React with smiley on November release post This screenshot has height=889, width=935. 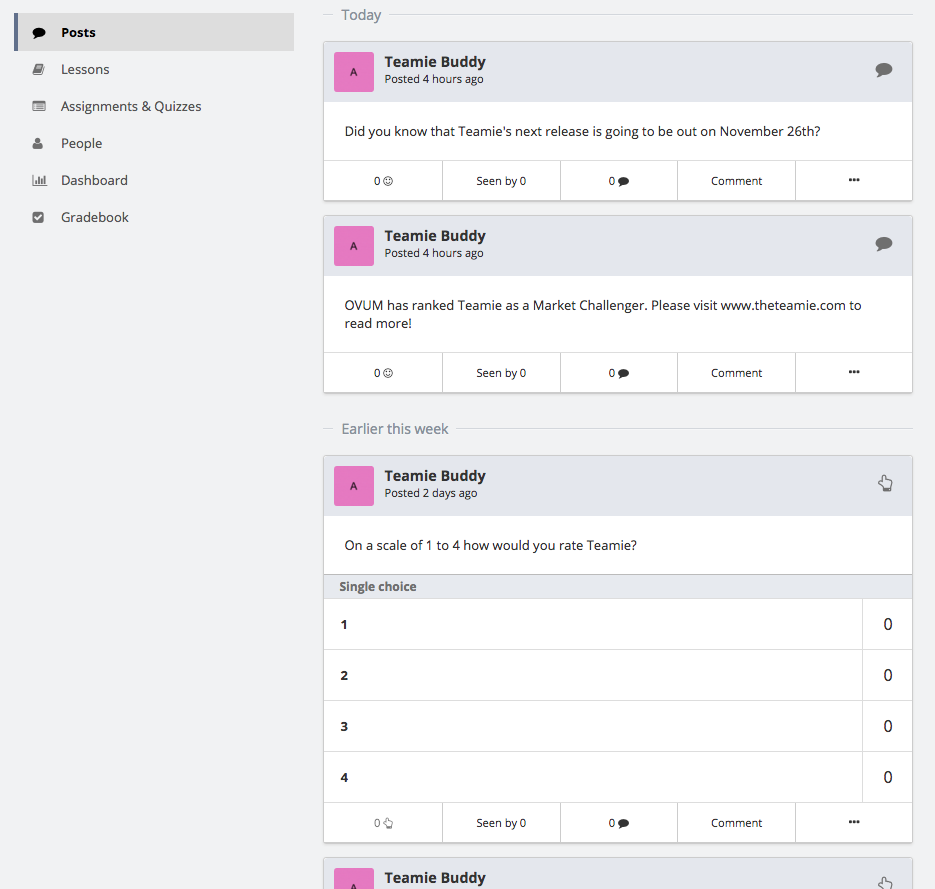[x=383, y=181]
